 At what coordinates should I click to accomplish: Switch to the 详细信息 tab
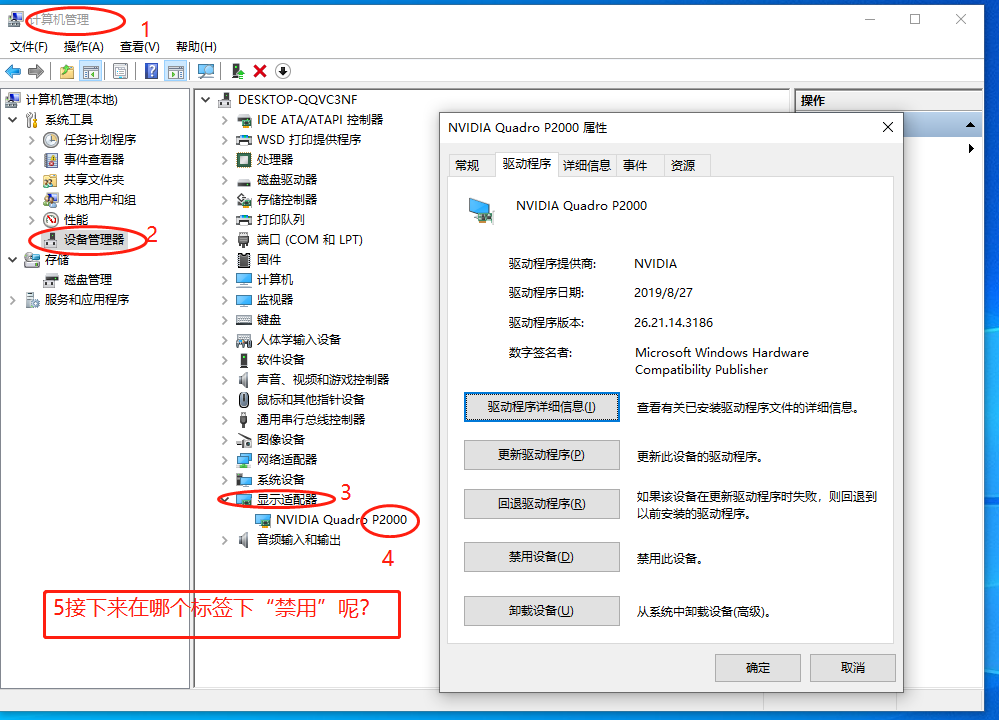tap(586, 166)
